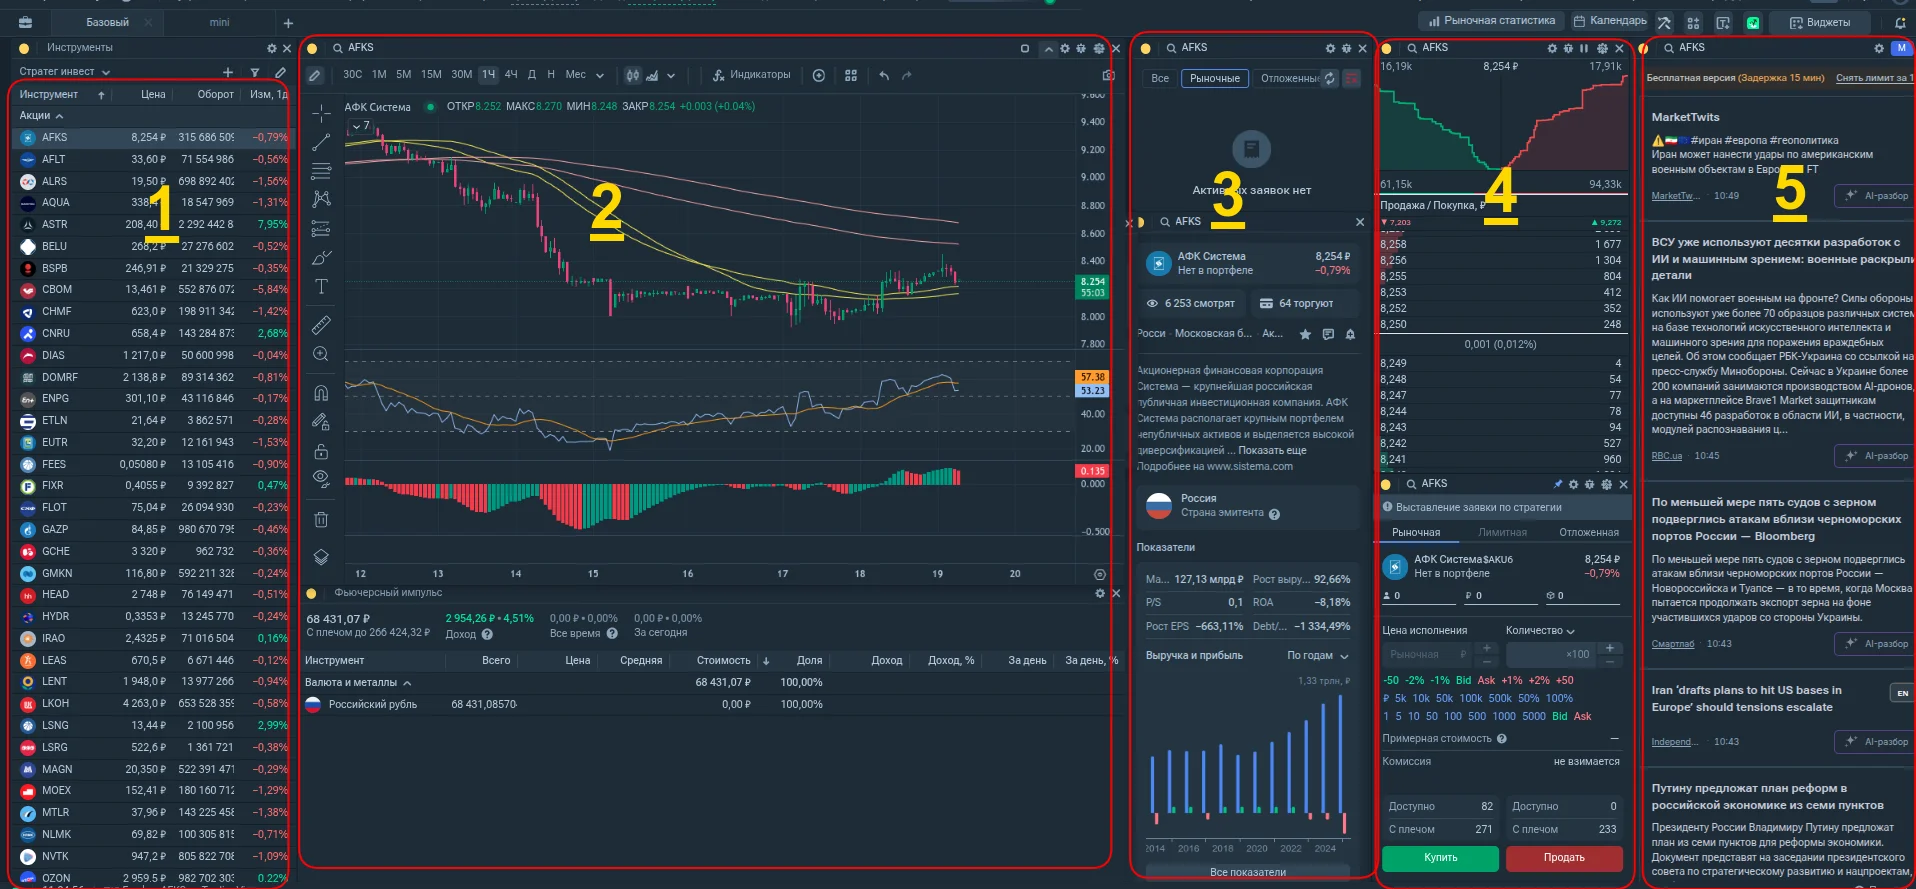
Task: Undo the last chart action
Action: point(884,75)
